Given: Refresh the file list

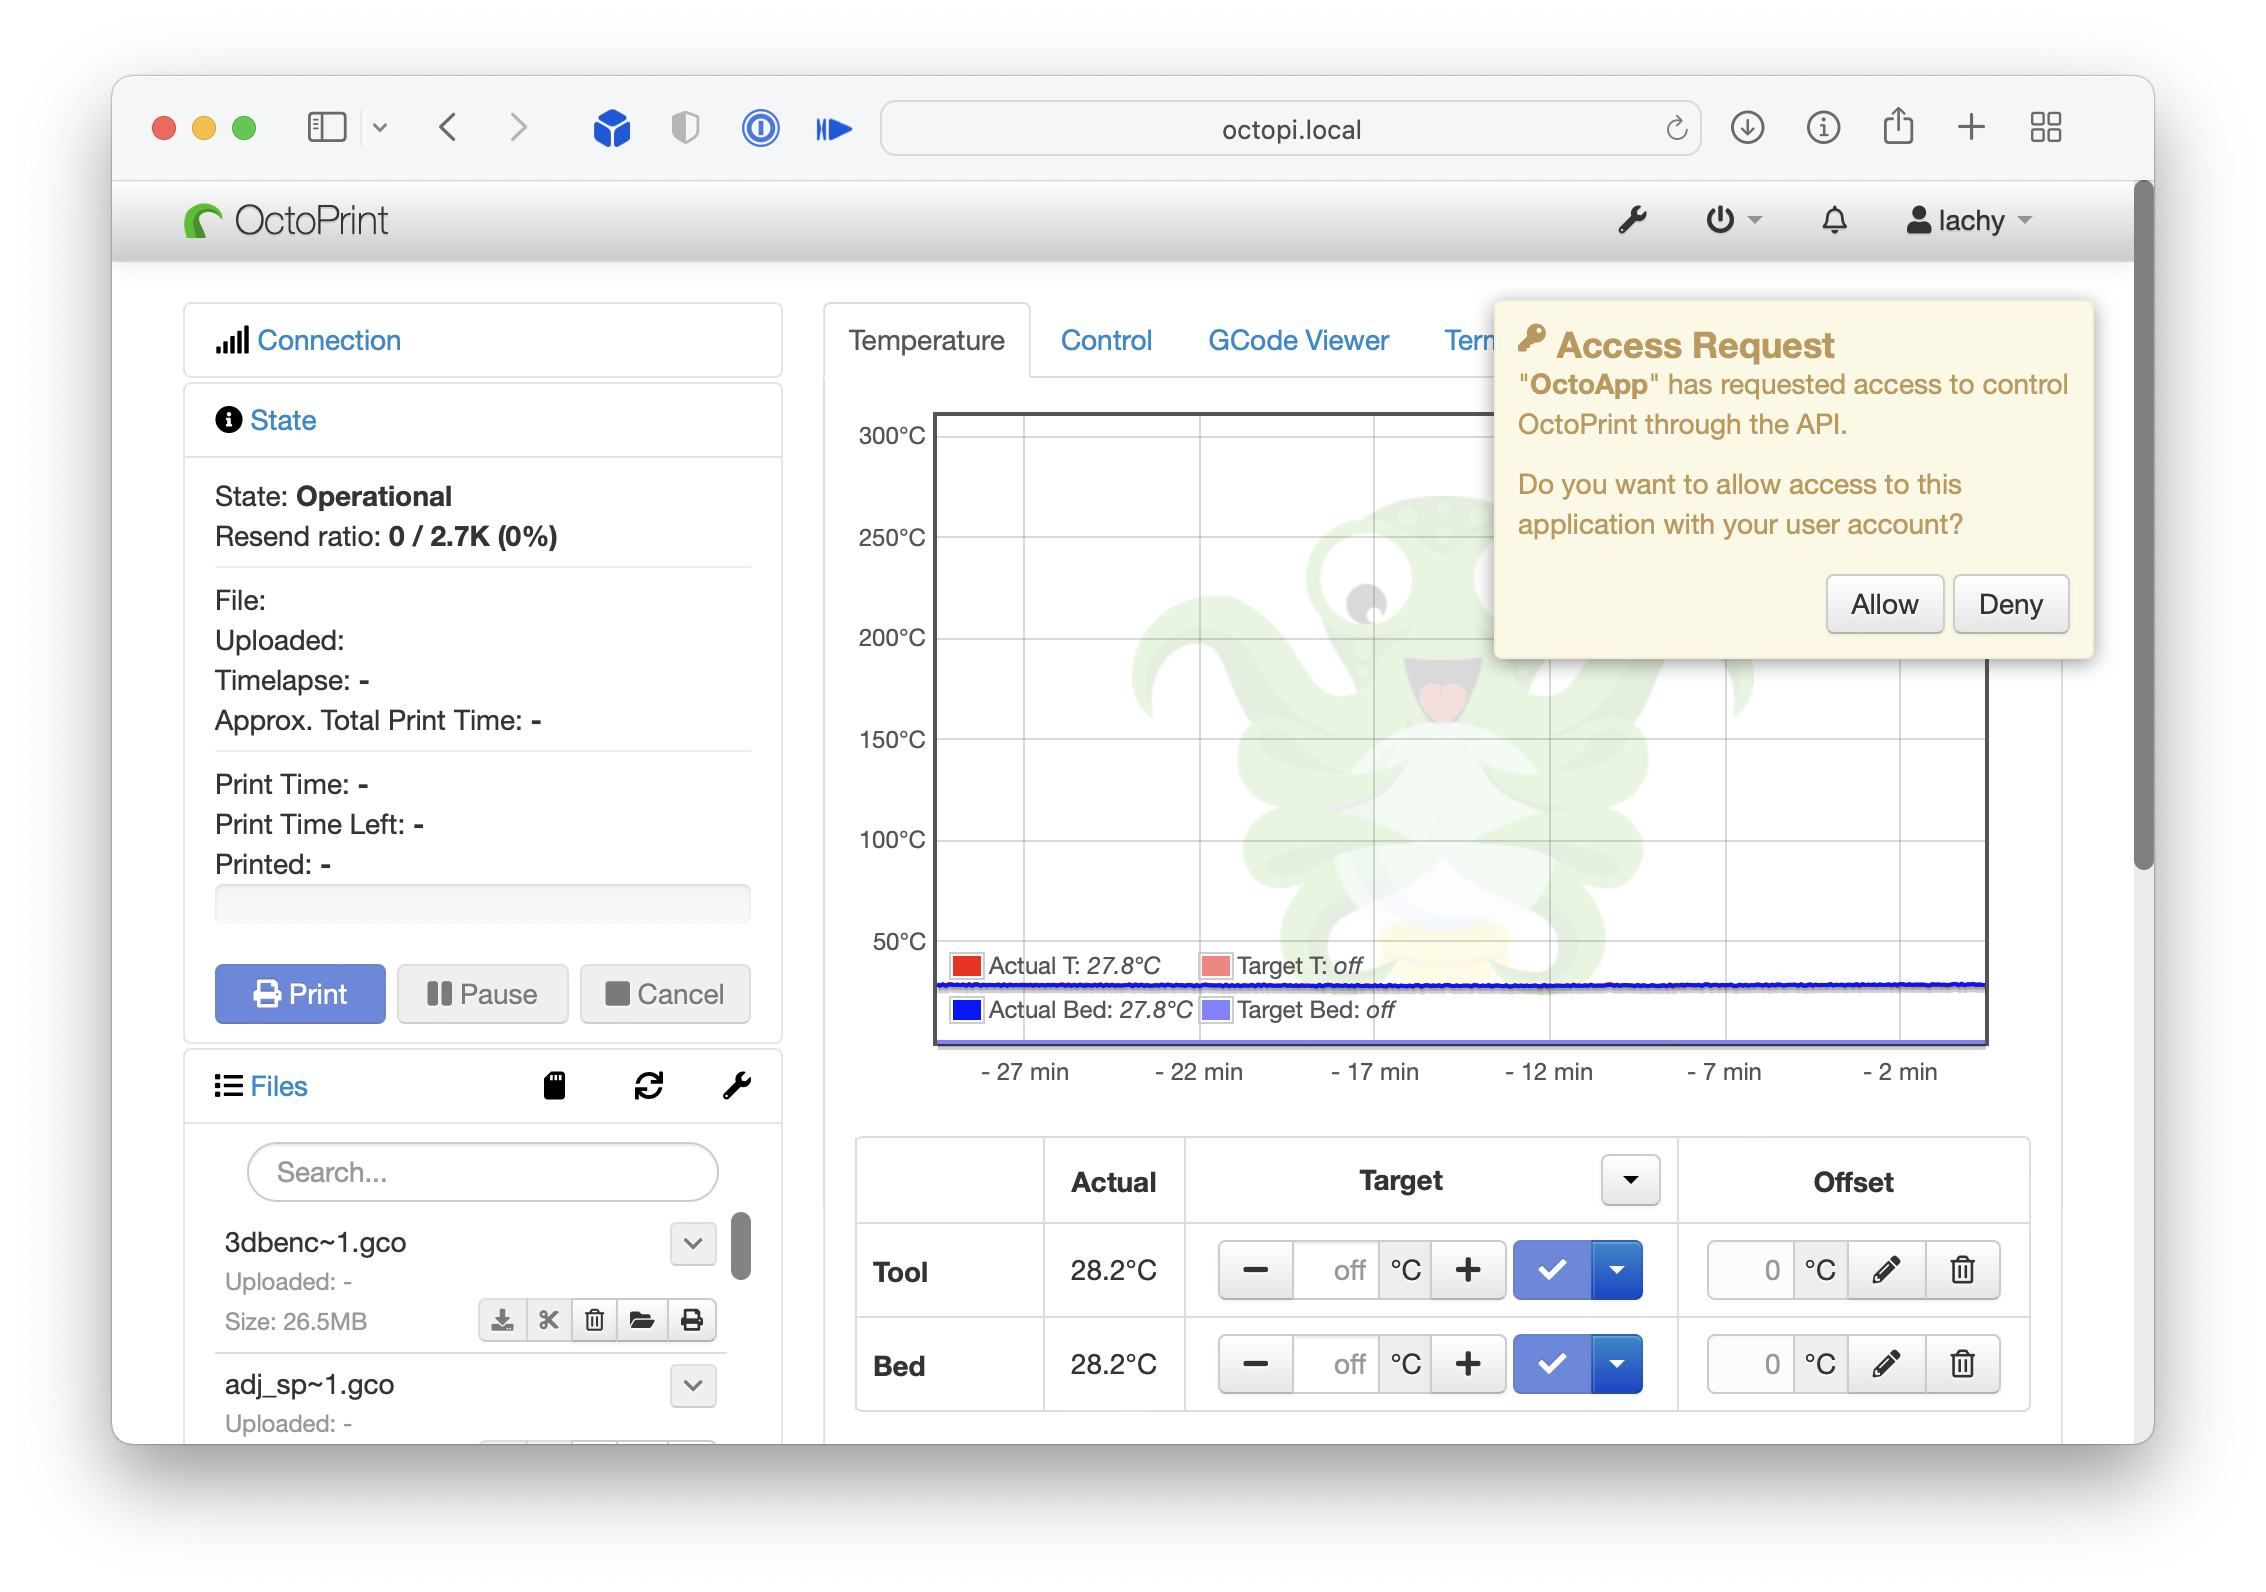Looking at the screenshot, I should pyautogui.click(x=648, y=1086).
